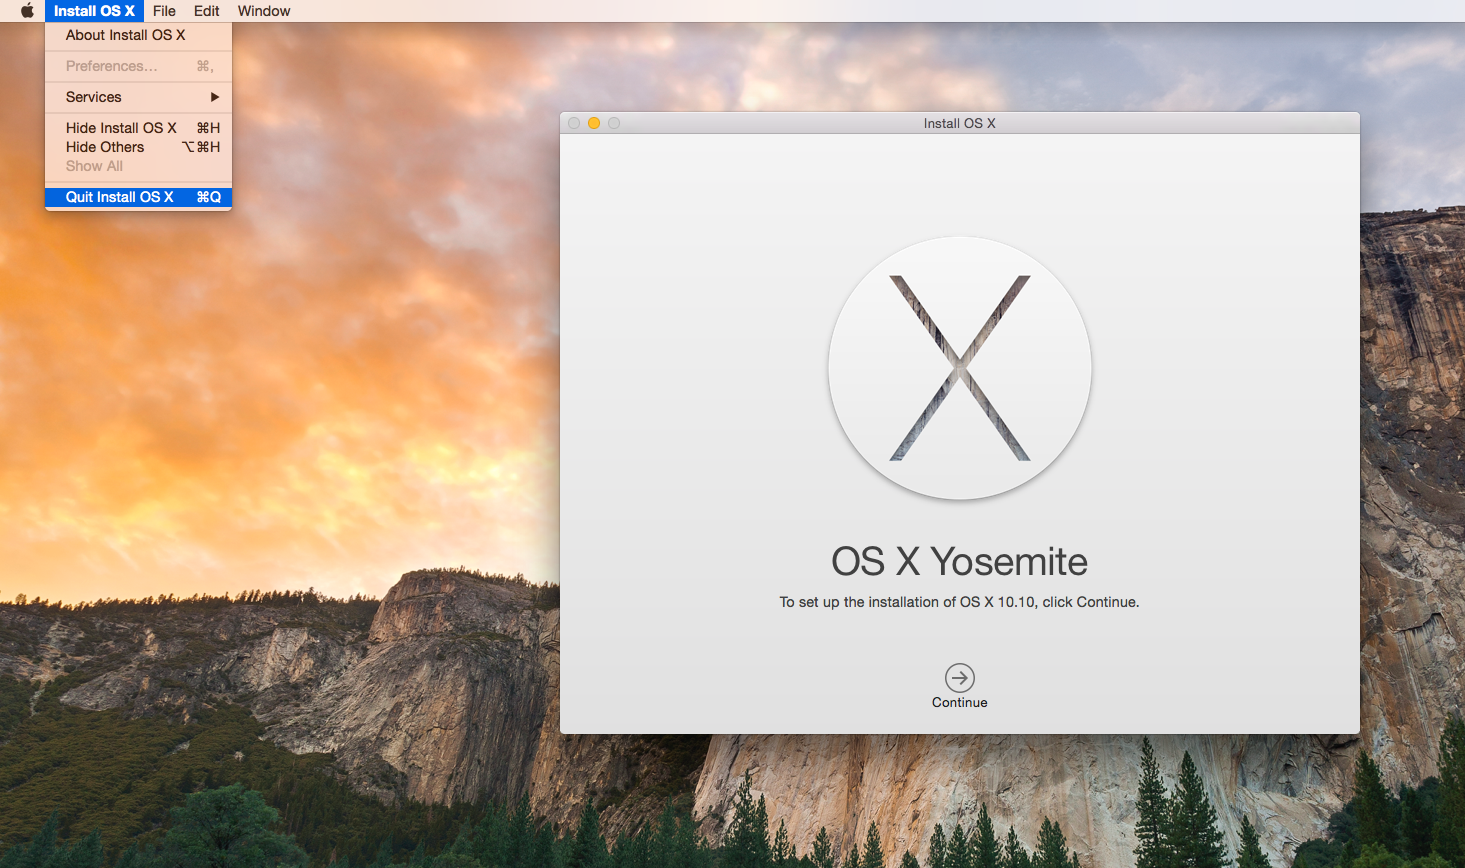This screenshot has height=868, width=1465.
Task: Select Quit Install OS X
Action: [138, 197]
